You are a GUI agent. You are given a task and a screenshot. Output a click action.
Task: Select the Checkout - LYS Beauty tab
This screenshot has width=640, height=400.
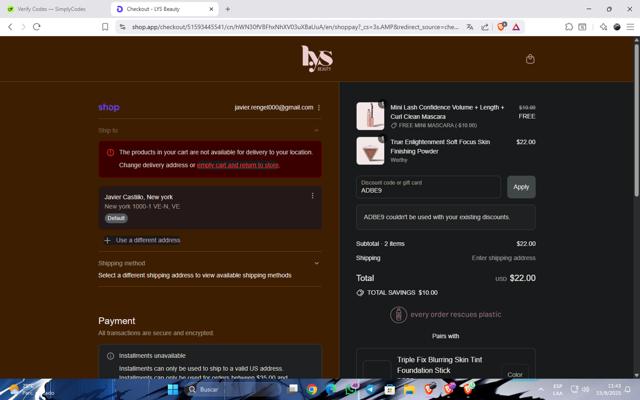[x=163, y=9]
